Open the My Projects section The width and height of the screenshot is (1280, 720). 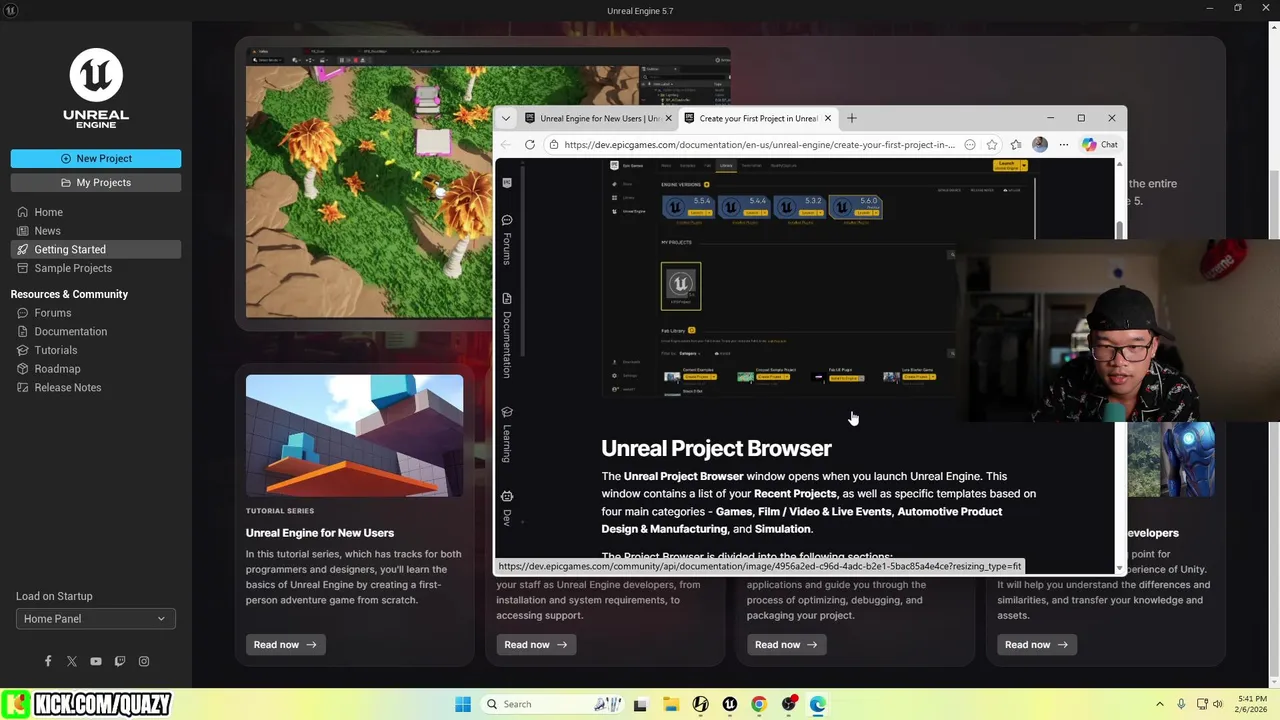click(96, 182)
